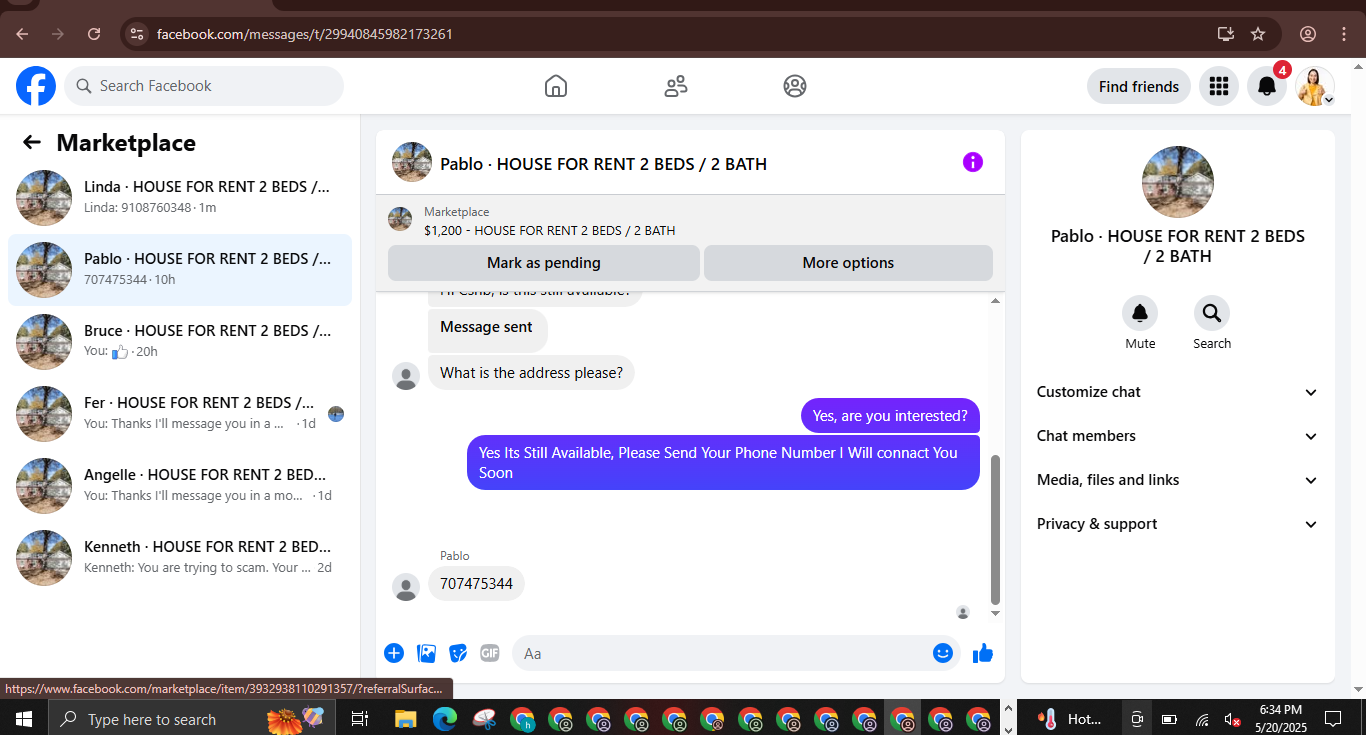This screenshot has height=735, width=1366.
Task: Open the Kenneth conversation
Action: pyautogui.click(x=180, y=558)
